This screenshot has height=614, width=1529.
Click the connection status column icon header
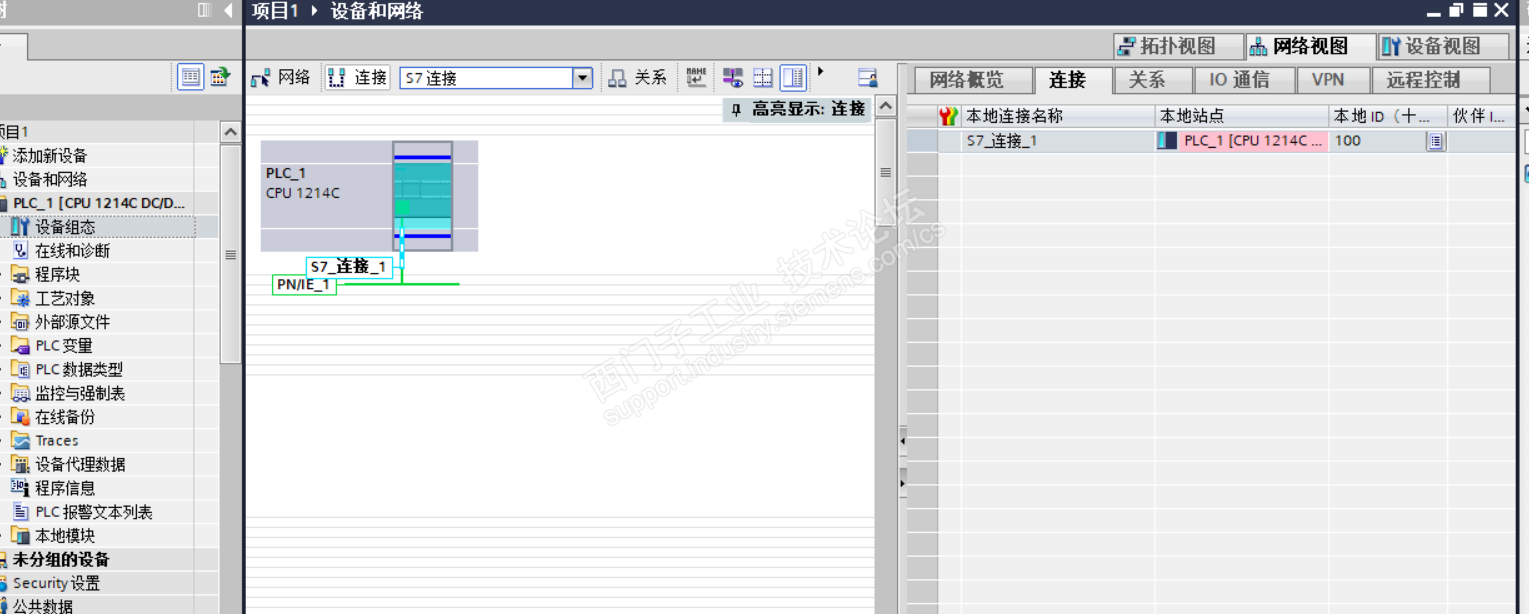[949, 116]
